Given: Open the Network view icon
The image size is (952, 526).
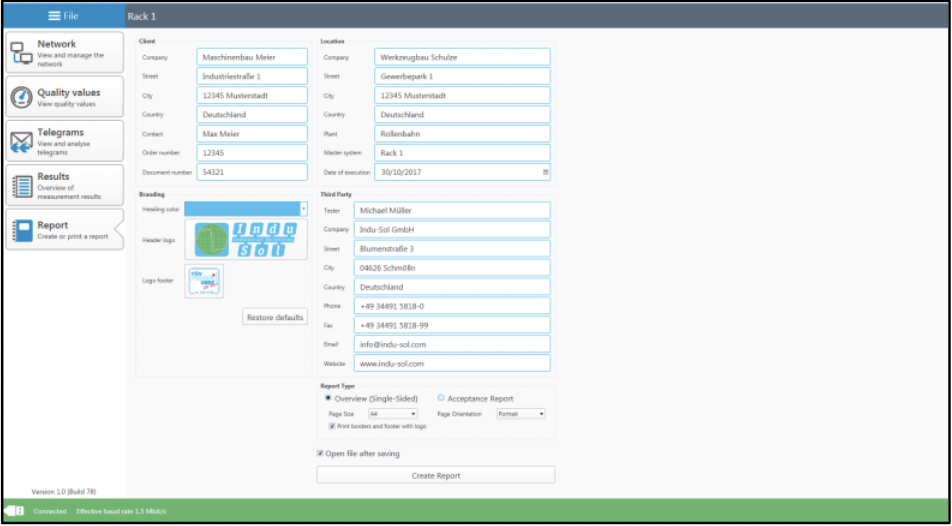Looking at the screenshot, I should click(21, 54).
